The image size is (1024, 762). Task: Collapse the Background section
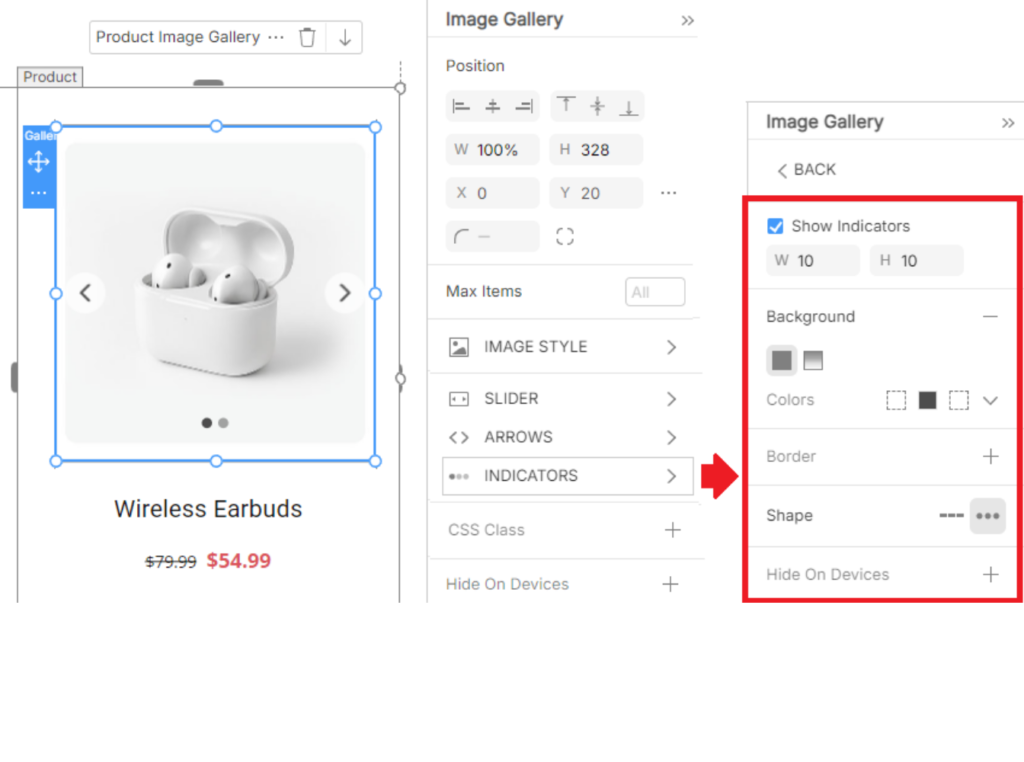pyautogui.click(x=990, y=317)
